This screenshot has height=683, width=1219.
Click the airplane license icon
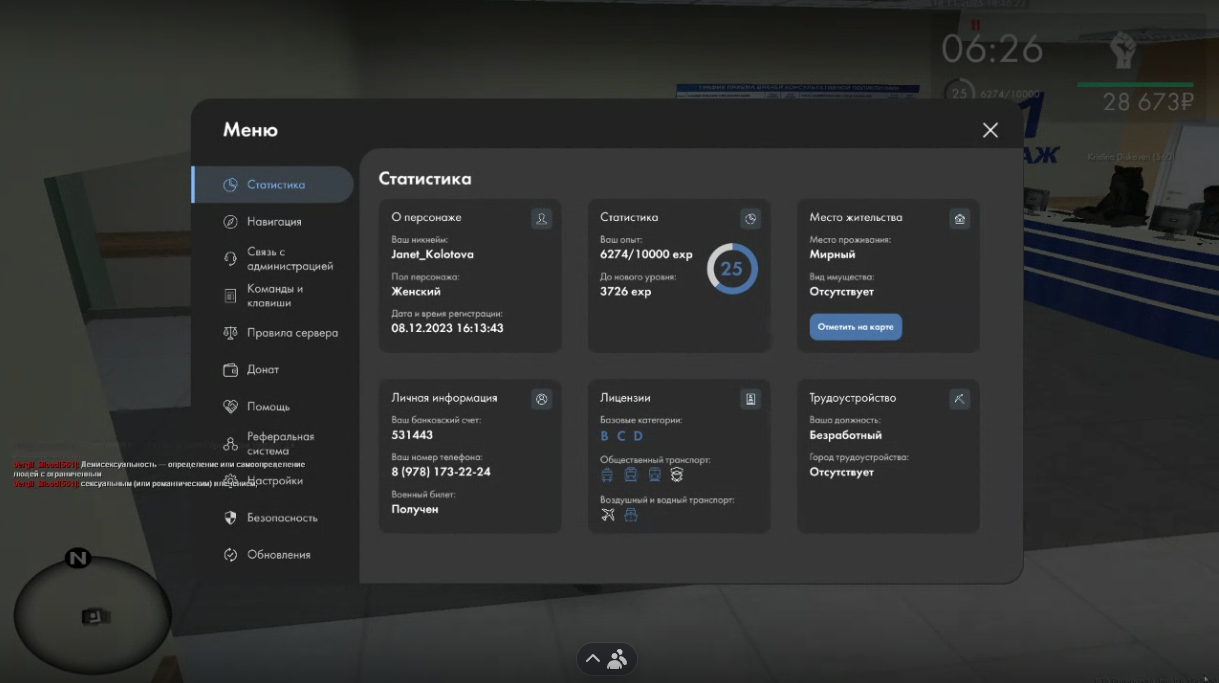(x=608, y=515)
